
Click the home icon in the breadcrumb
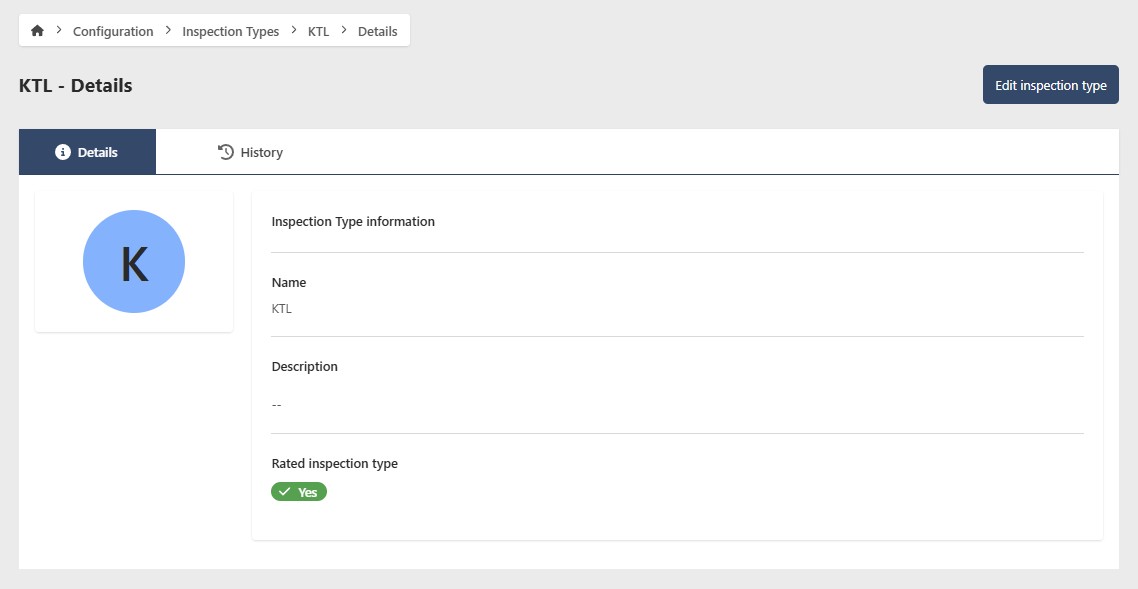tap(37, 30)
